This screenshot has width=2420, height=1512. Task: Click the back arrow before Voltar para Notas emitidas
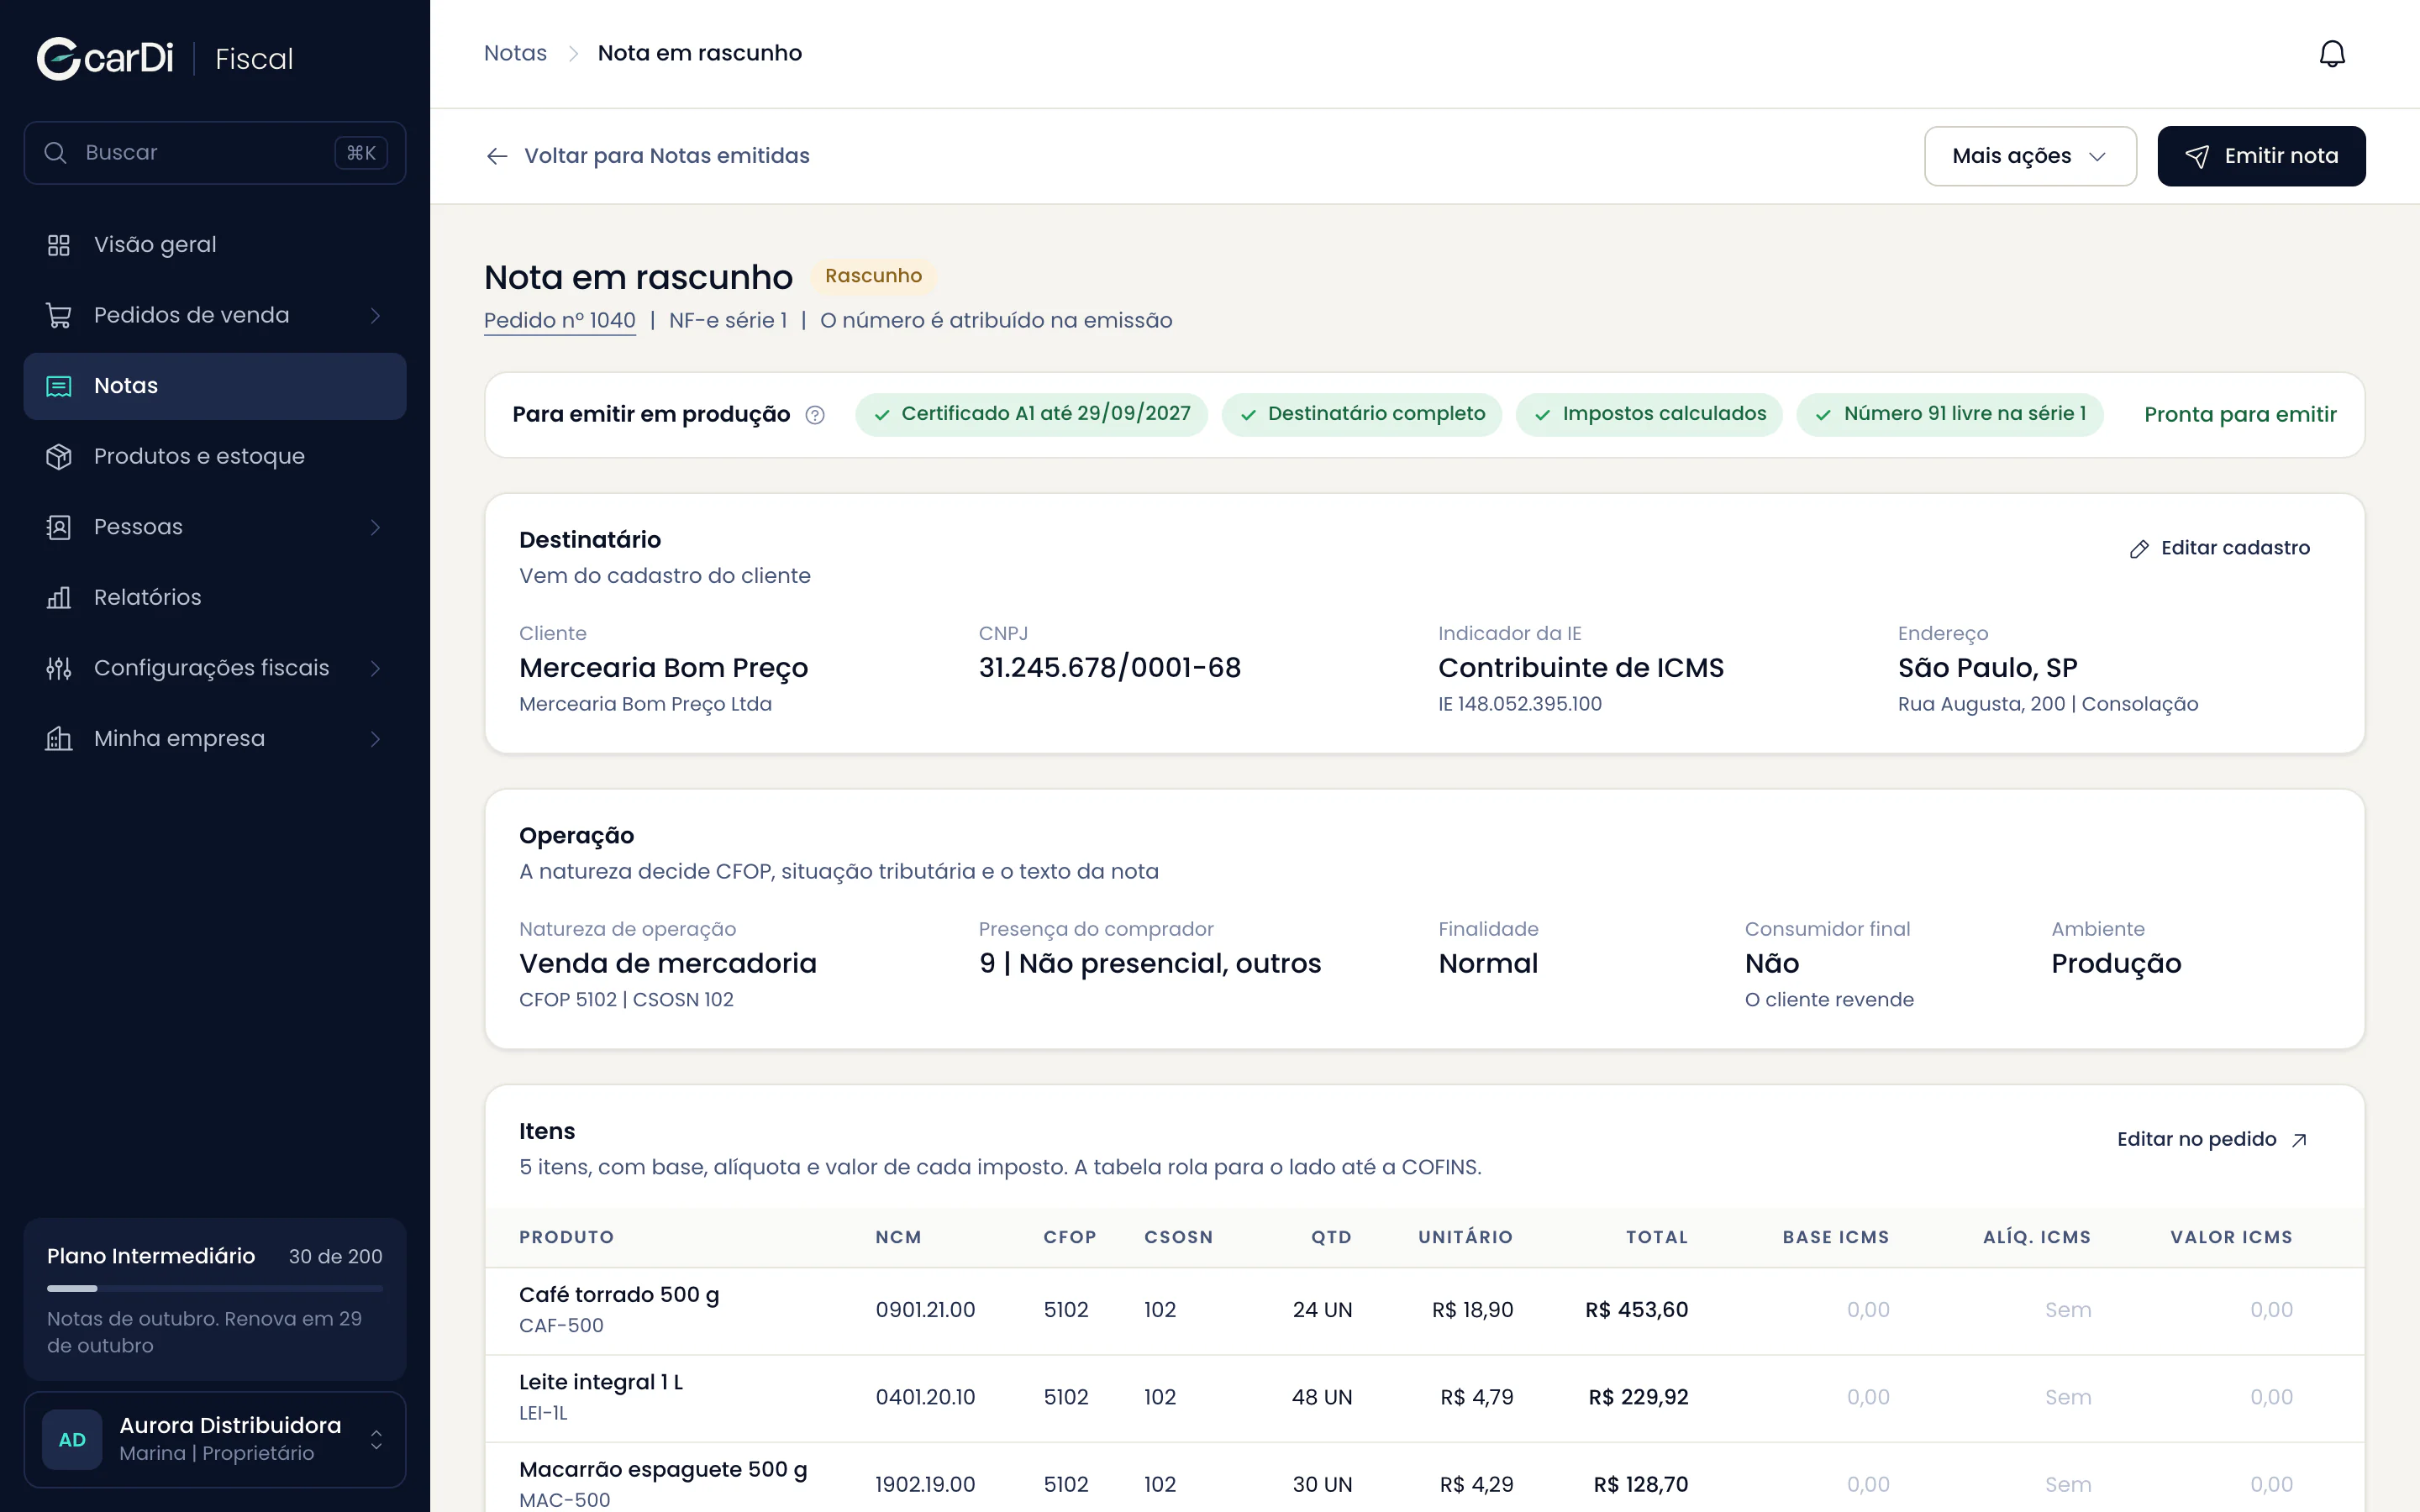(497, 156)
